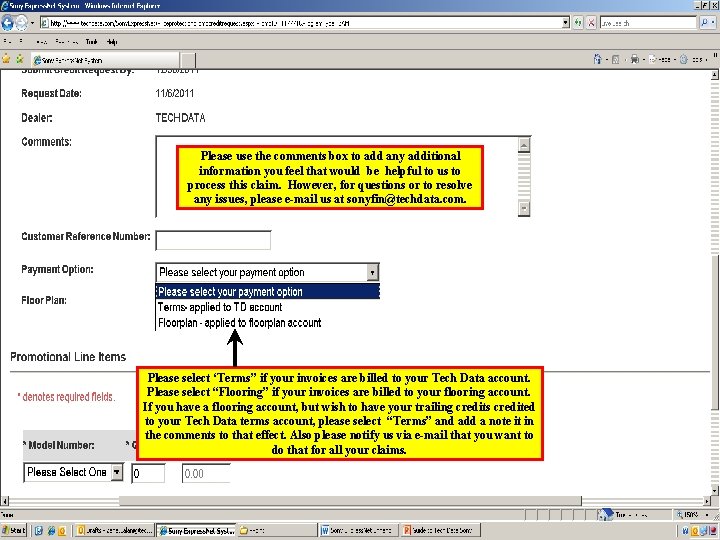Click the page vertical scrollbar down arrow

coord(714,490)
